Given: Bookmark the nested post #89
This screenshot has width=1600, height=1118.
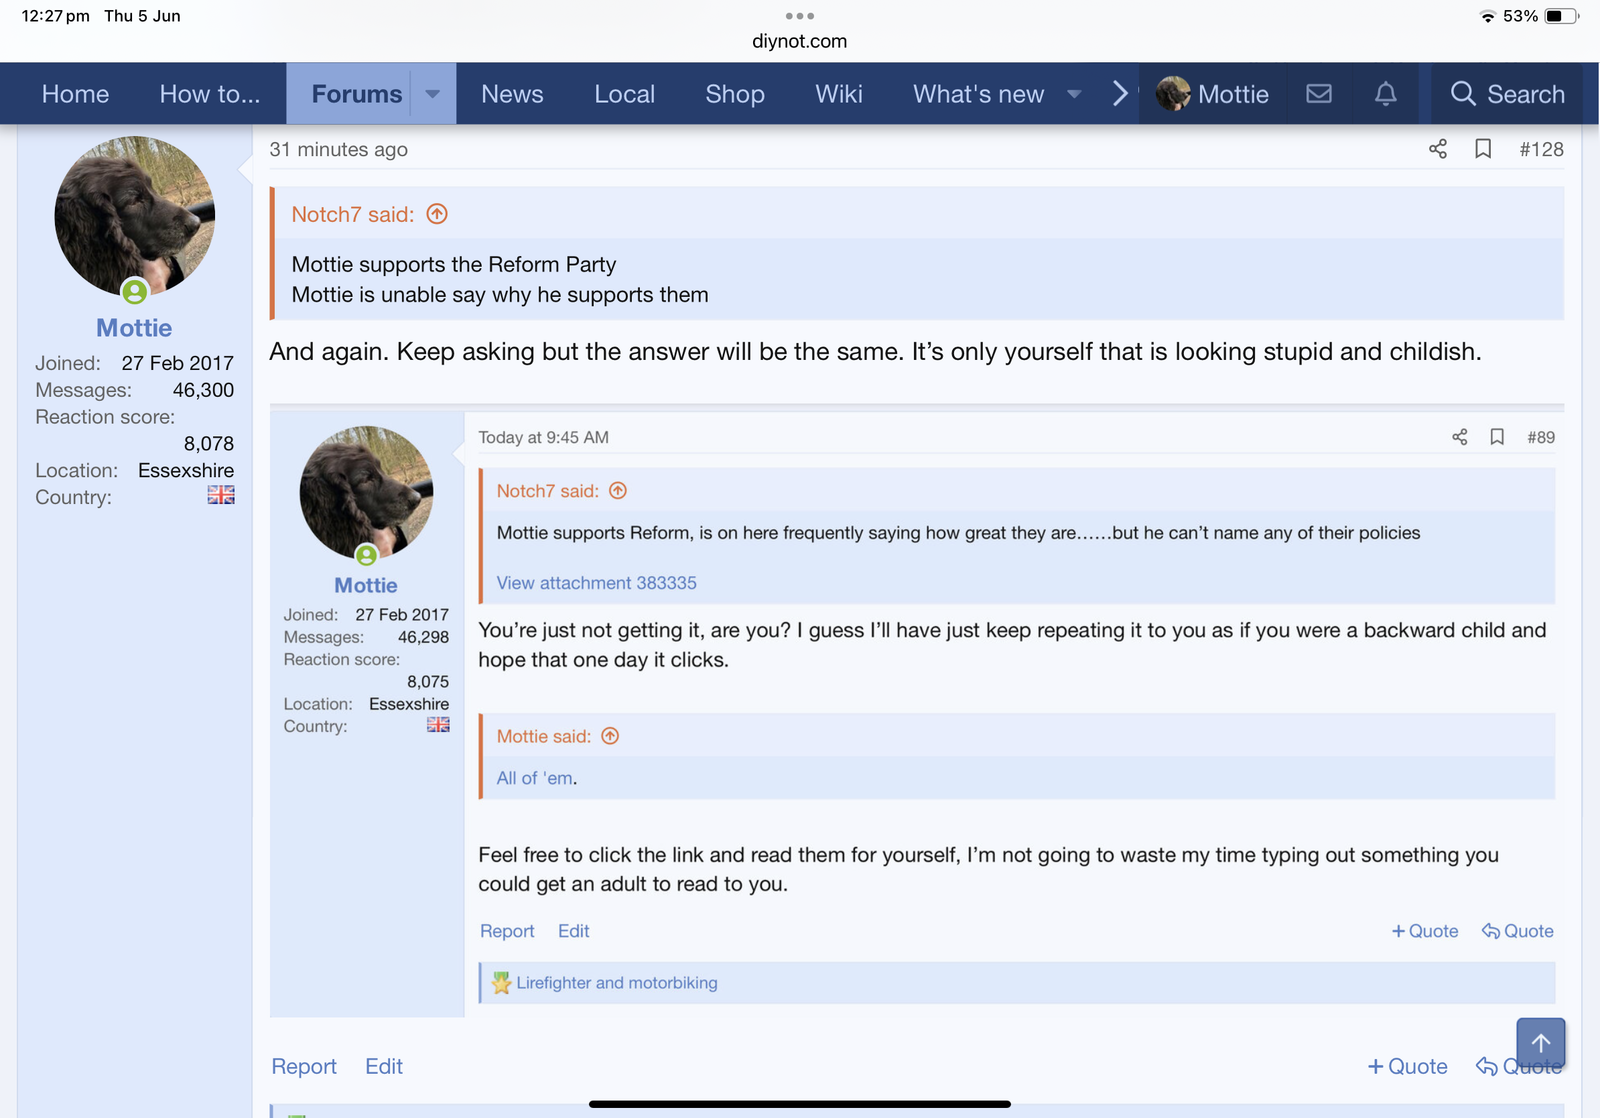Looking at the screenshot, I should pos(1497,437).
